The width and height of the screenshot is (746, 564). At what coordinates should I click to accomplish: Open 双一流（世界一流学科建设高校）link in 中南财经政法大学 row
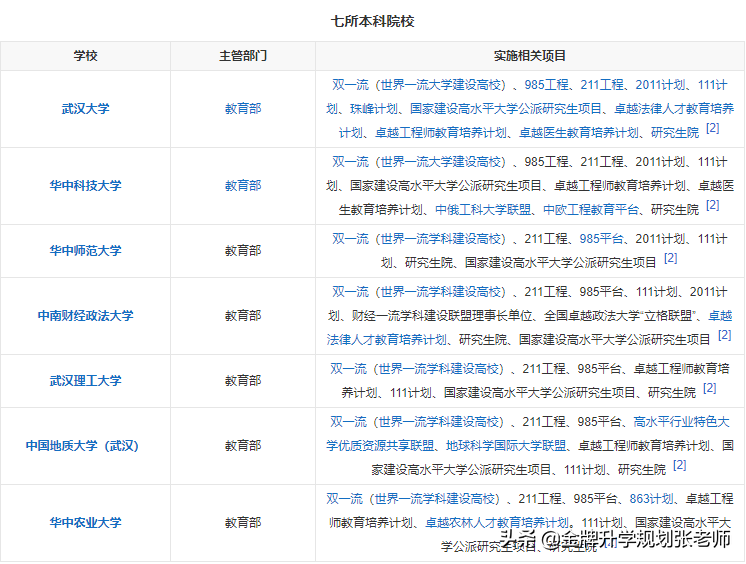click(419, 292)
